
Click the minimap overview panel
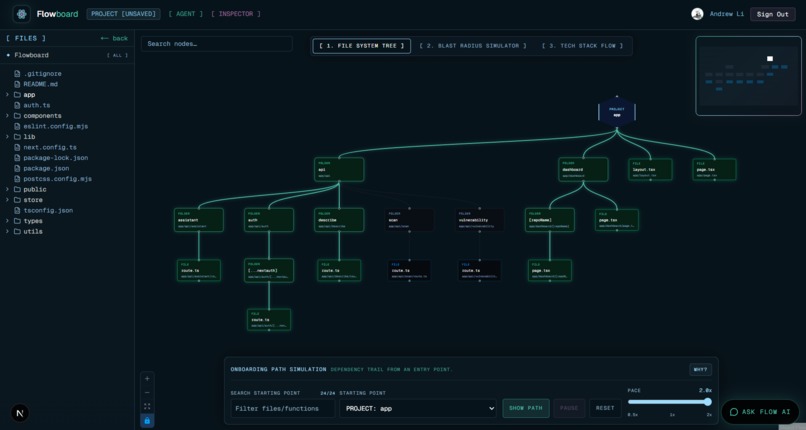(748, 76)
